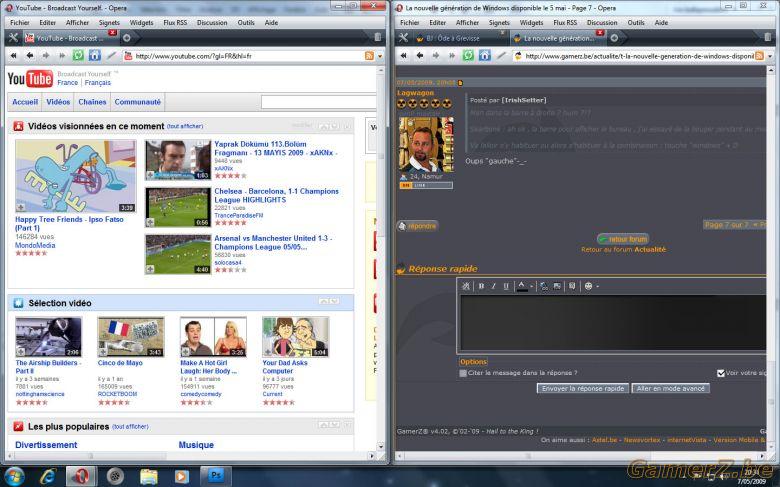Open the Outils menu in the GamerZ window
Screen dimensions: 780x487
click(636, 22)
